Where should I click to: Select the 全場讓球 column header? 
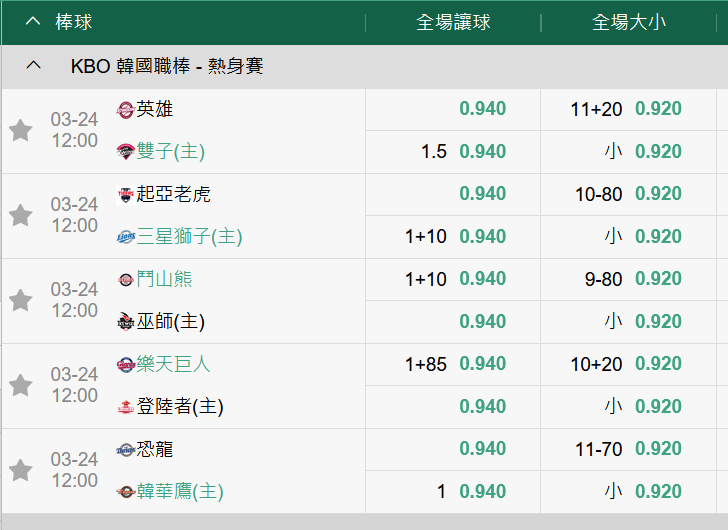[453, 22]
